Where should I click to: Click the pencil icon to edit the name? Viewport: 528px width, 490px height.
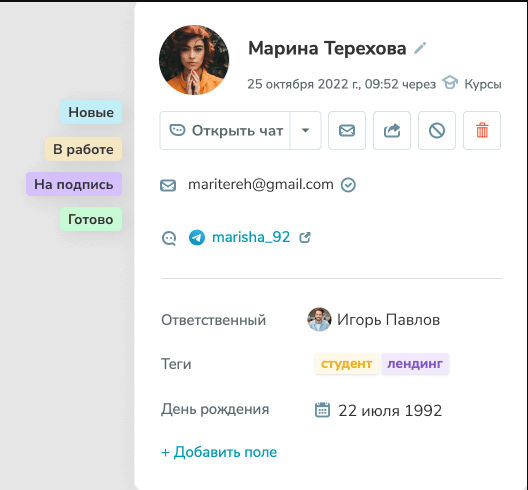(x=420, y=48)
